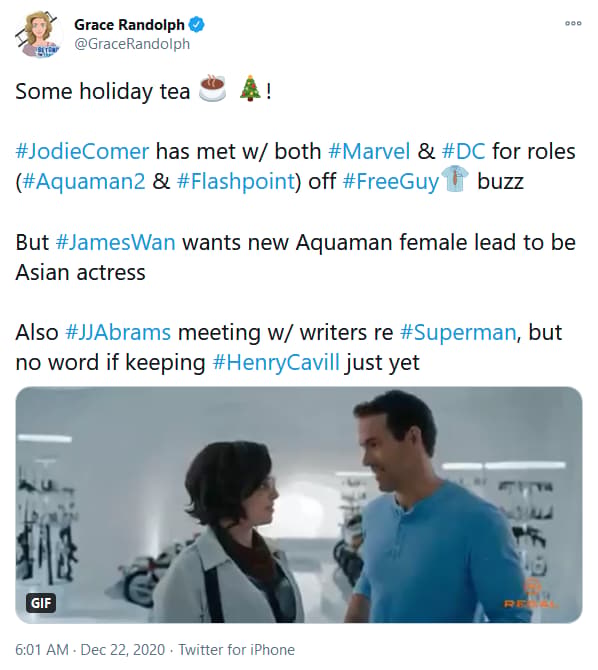Image resolution: width=598 pixels, height=670 pixels.
Task: Follow the #DC hashtag link
Action: [463, 151]
